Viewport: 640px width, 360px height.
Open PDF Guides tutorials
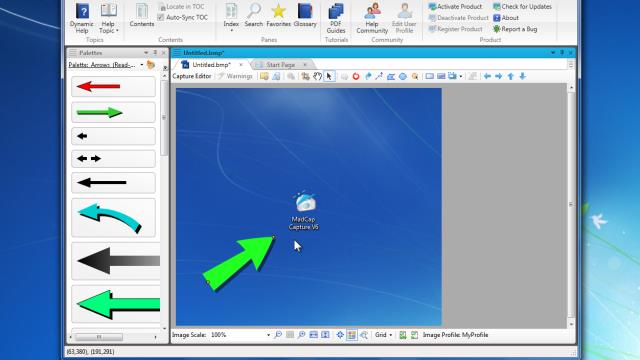pyautogui.click(x=336, y=19)
